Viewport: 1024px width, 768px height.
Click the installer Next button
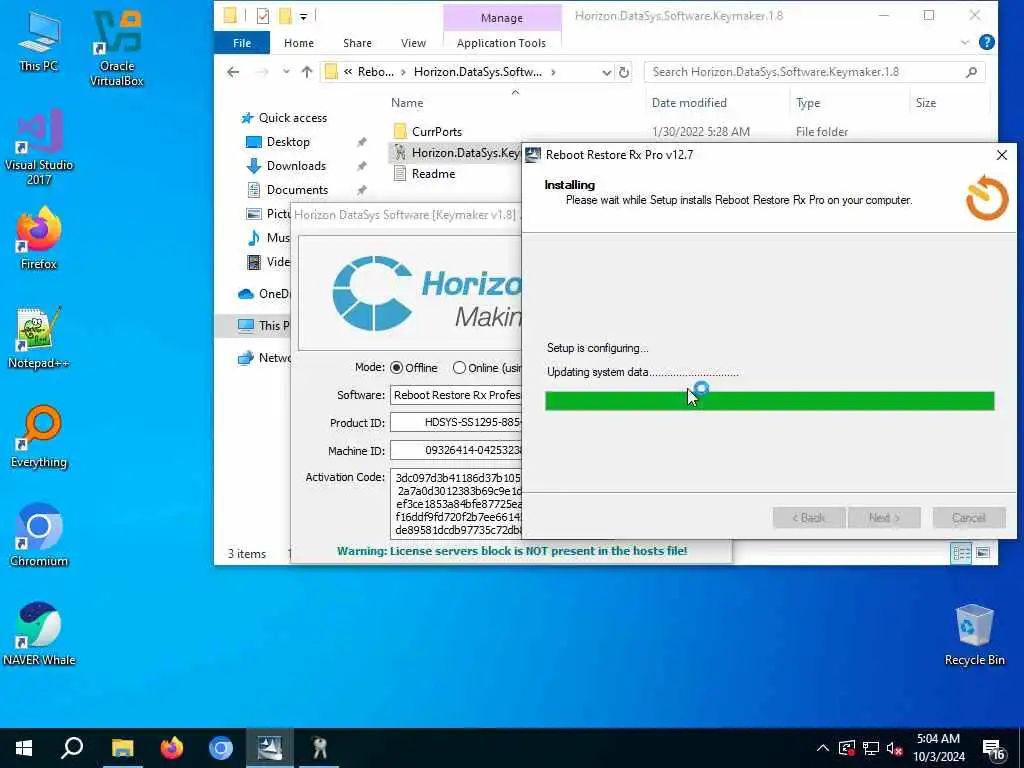(884, 518)
